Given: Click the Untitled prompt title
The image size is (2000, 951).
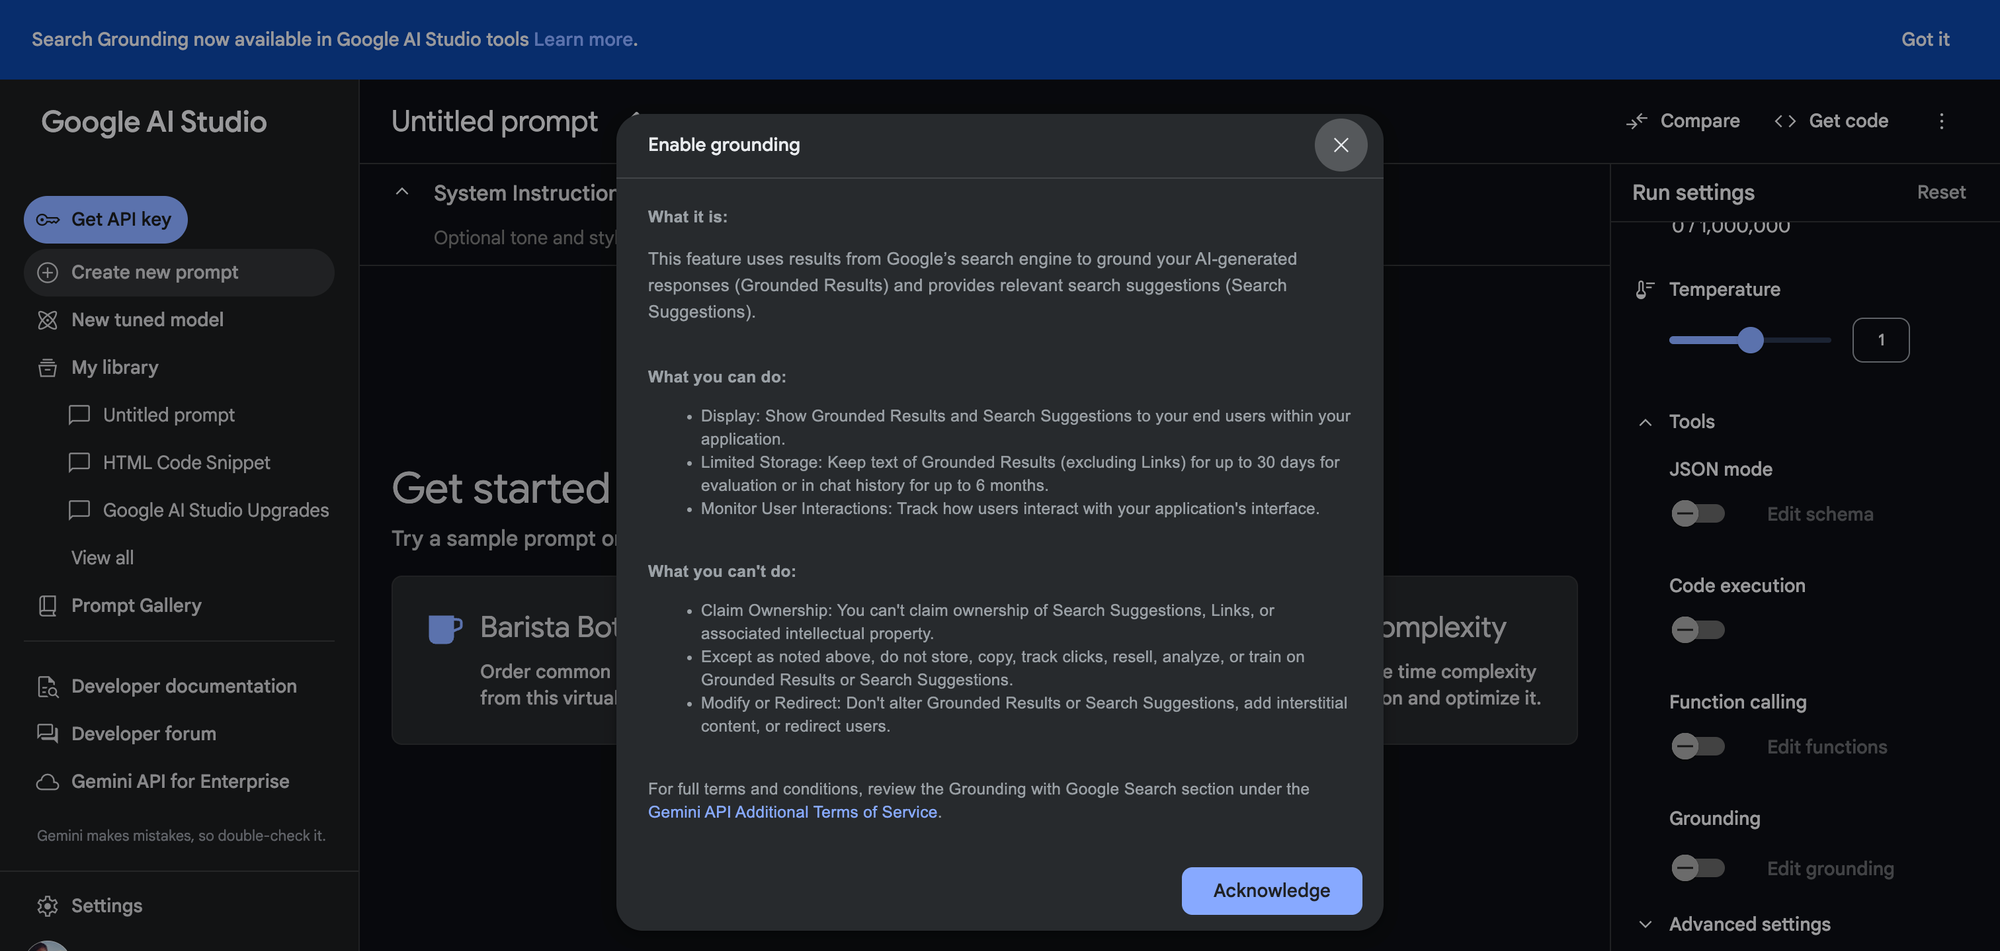Looking at the screenshot, I should tap(495, 121).
